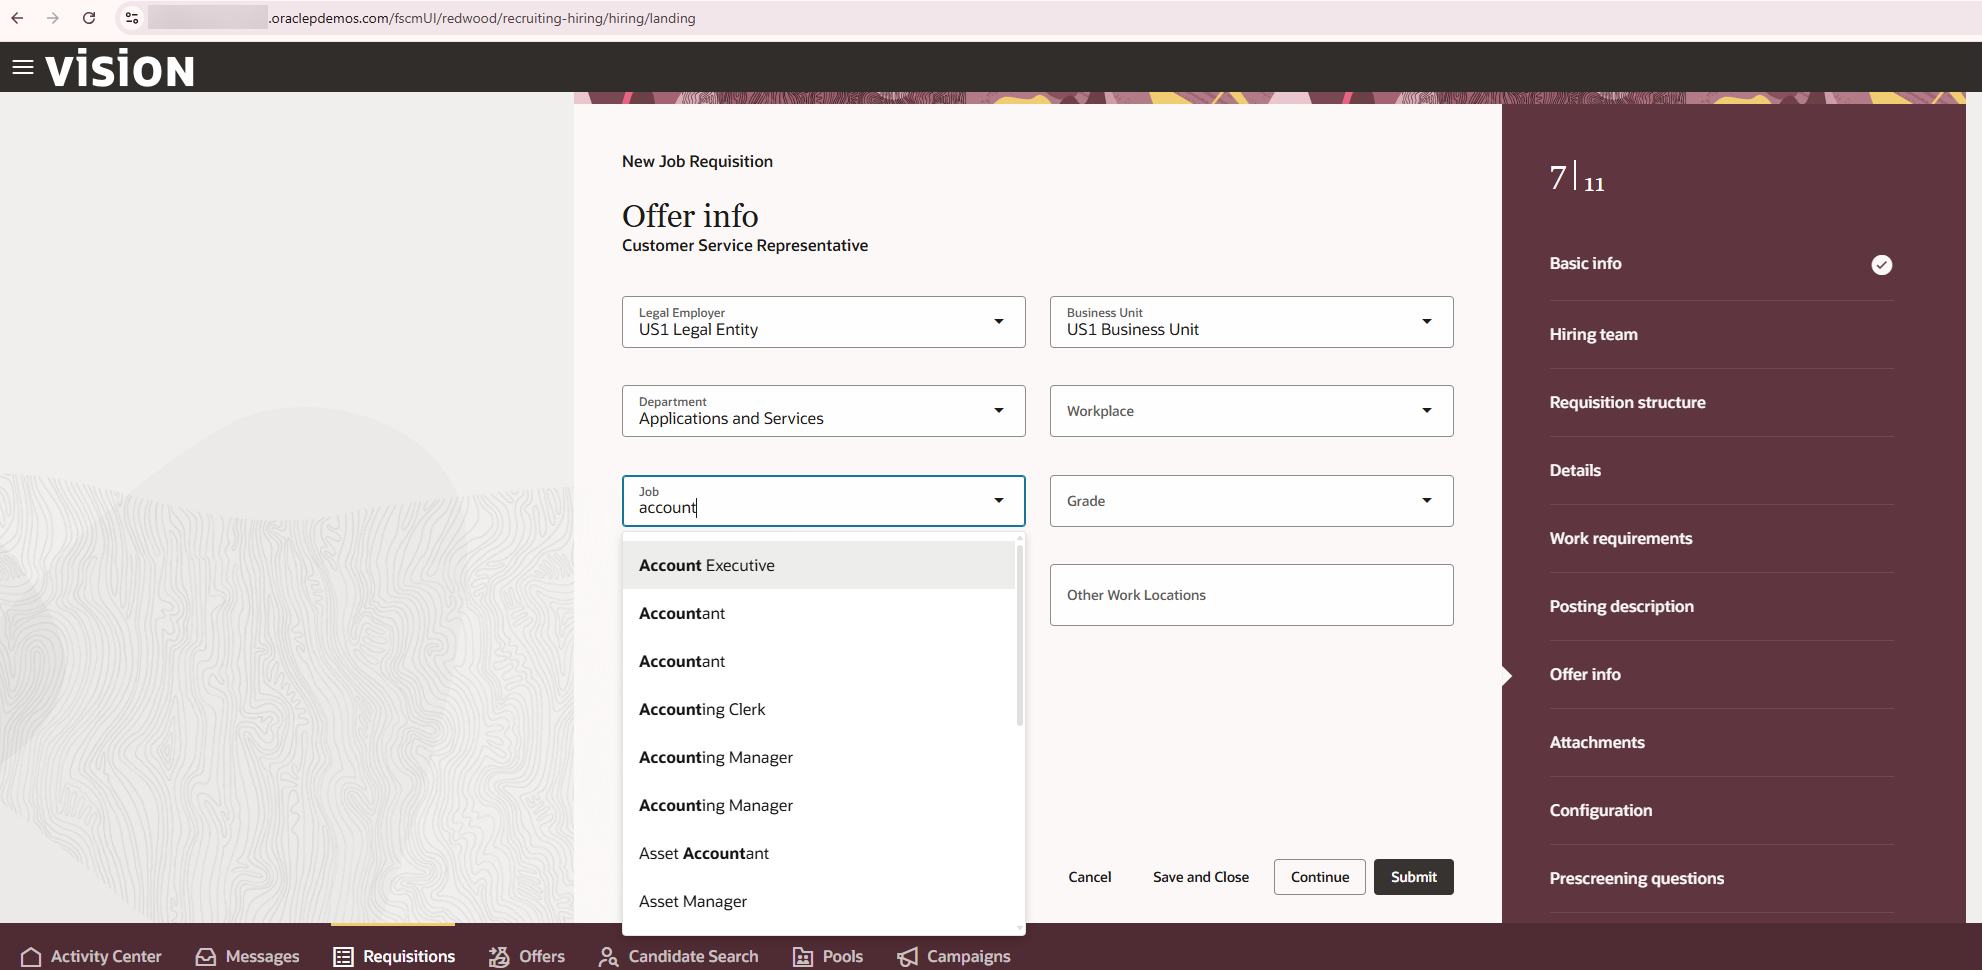The image size is (1982, 970).
Task: Go to Configuration step
Action: coord(1601,810)
